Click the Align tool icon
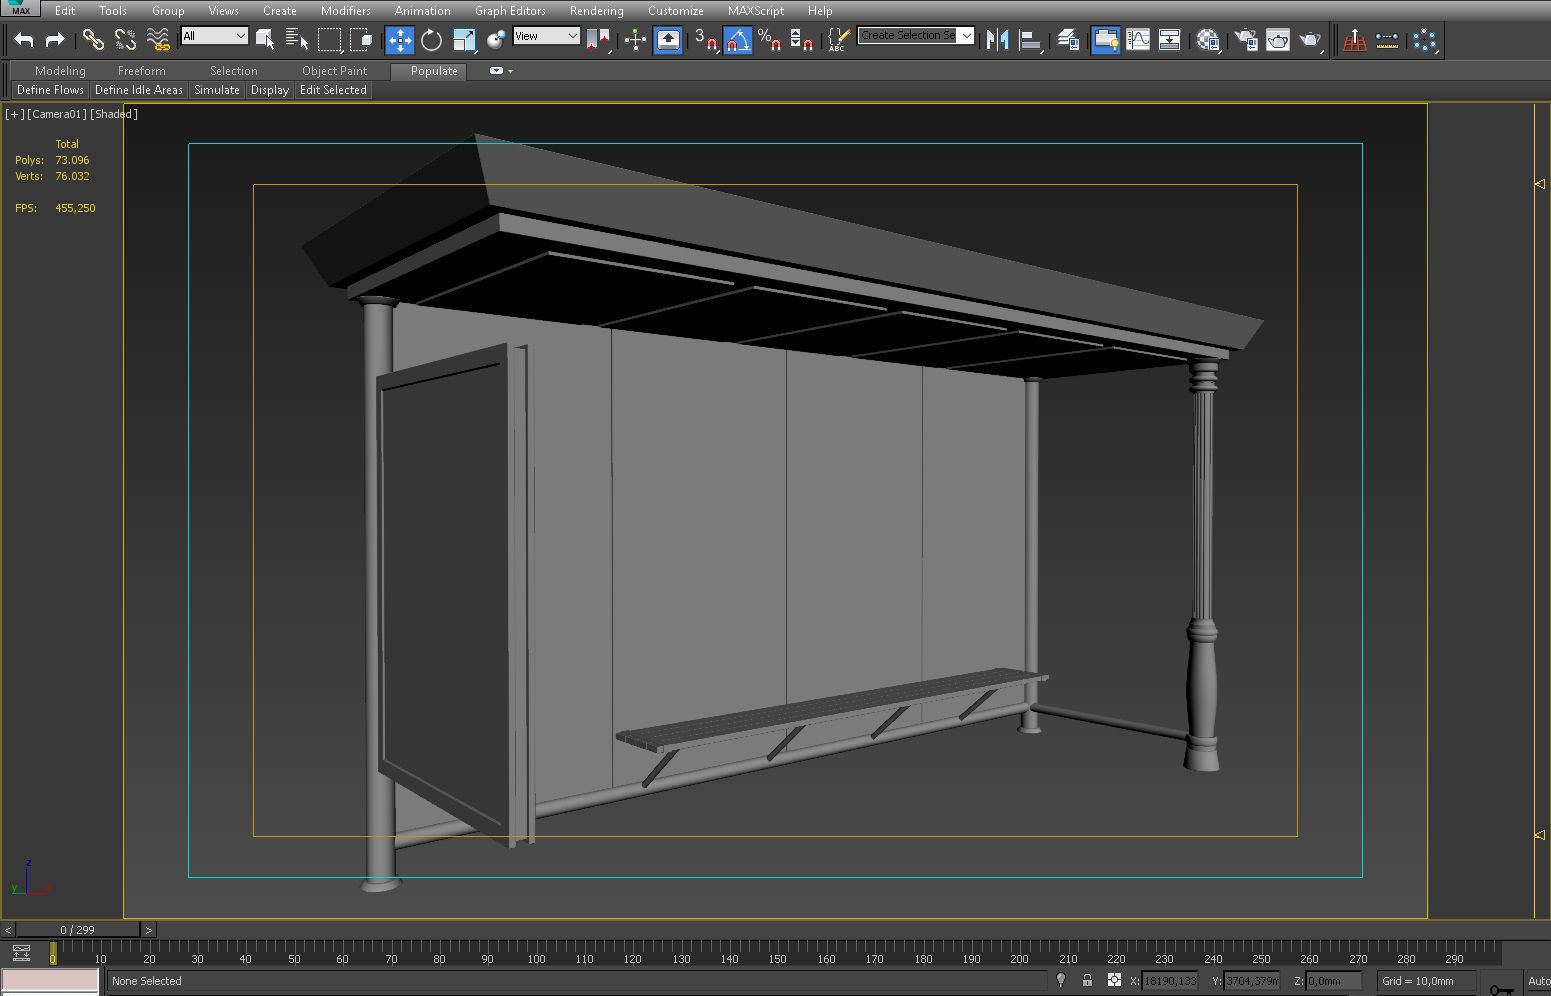Screen dimensions: 1551x996 coord(1031,40)
